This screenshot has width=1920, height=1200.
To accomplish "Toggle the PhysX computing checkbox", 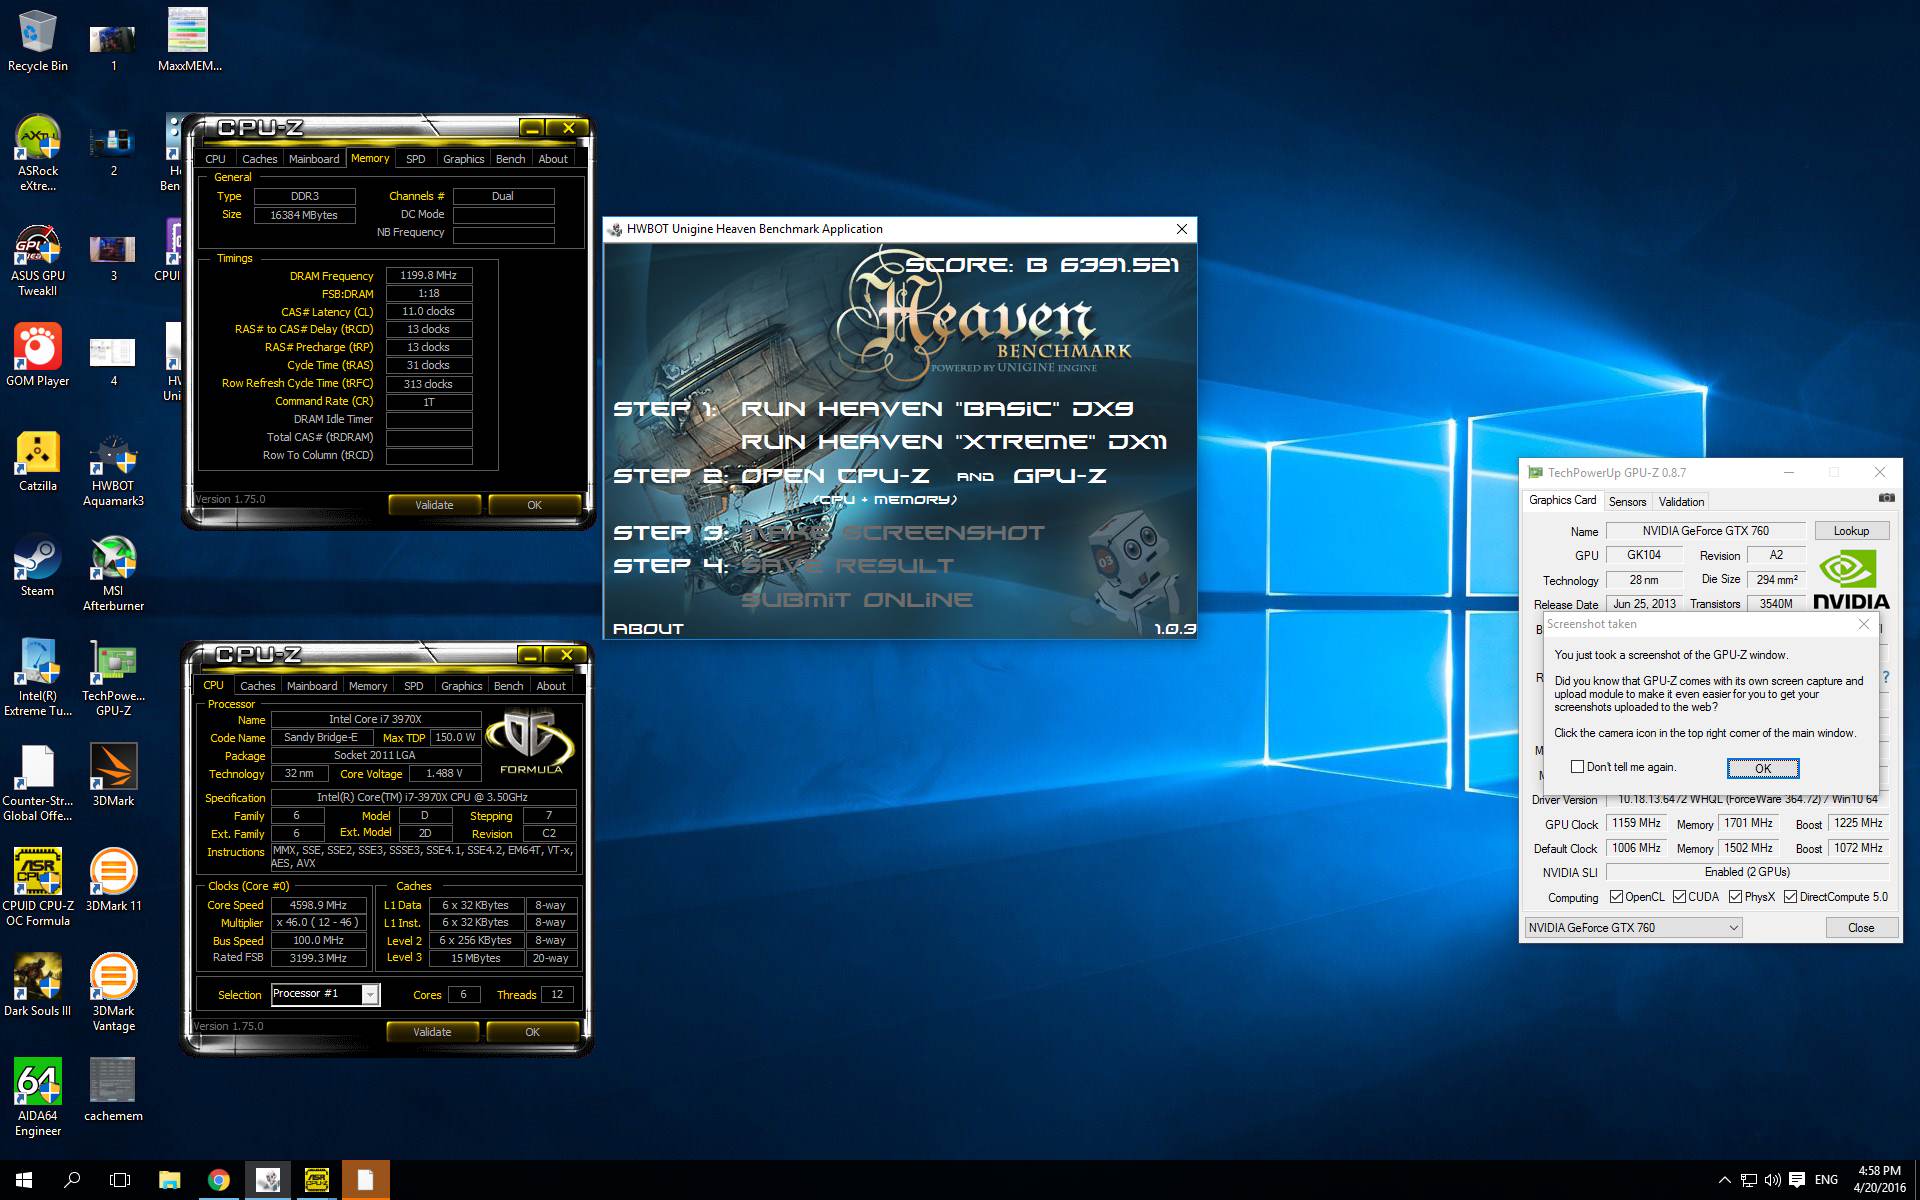I will pyautogui.click(x=1735, y=897).
